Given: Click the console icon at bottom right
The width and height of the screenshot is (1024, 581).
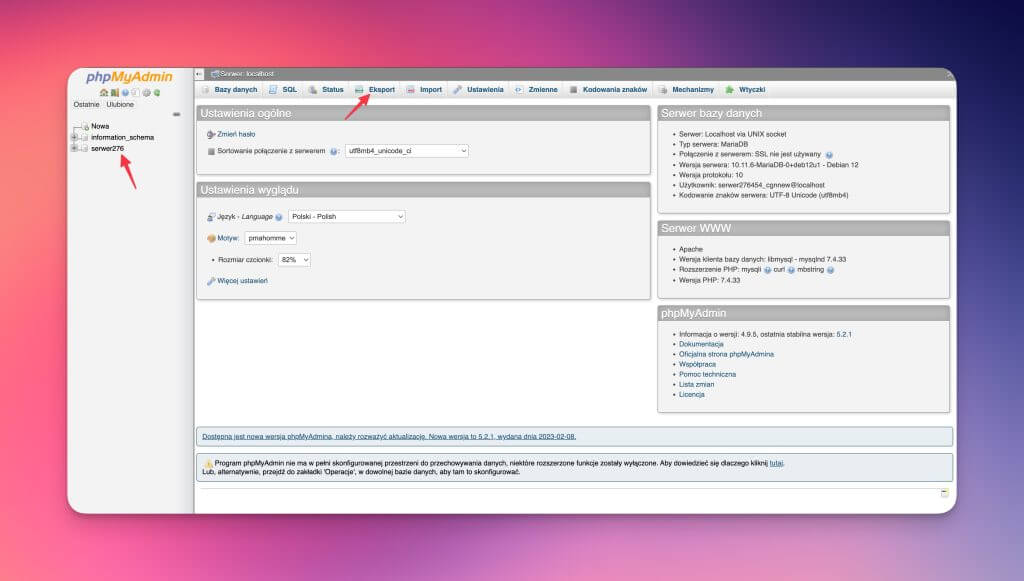Looking at the screenshot, I should 944,493.
